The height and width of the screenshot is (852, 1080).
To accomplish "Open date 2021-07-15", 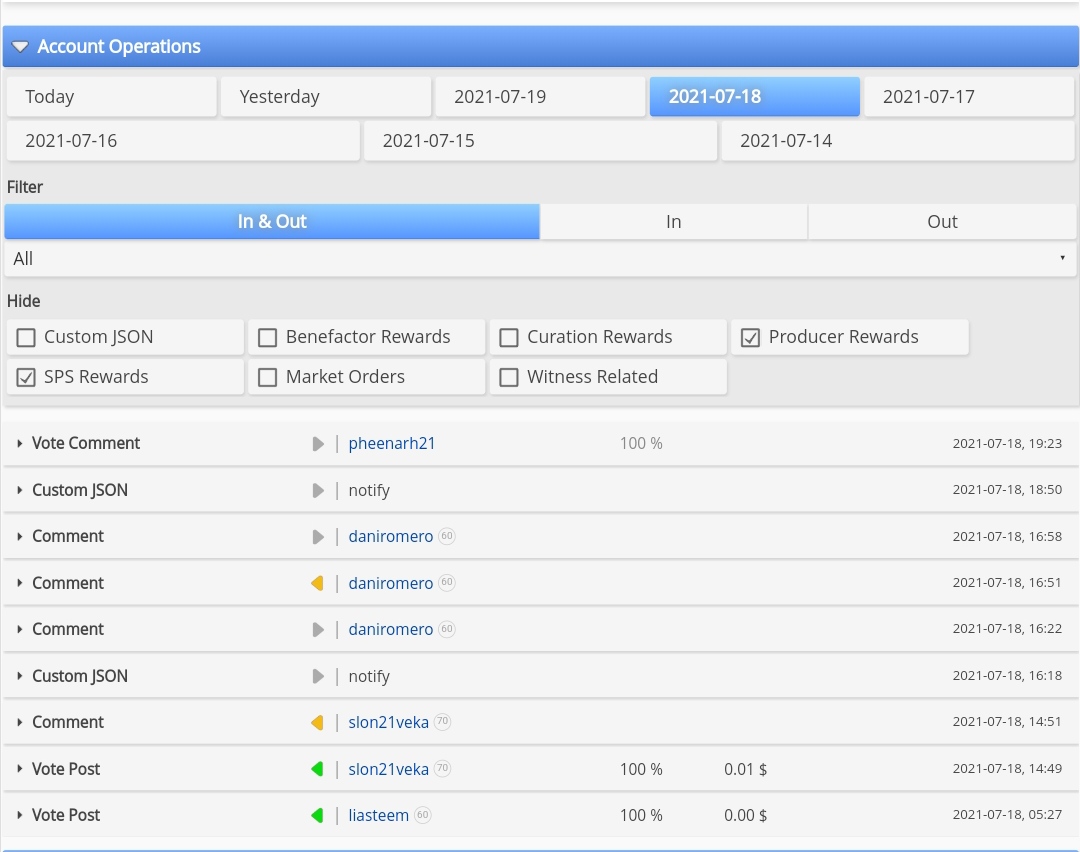I will click(540, 141).
